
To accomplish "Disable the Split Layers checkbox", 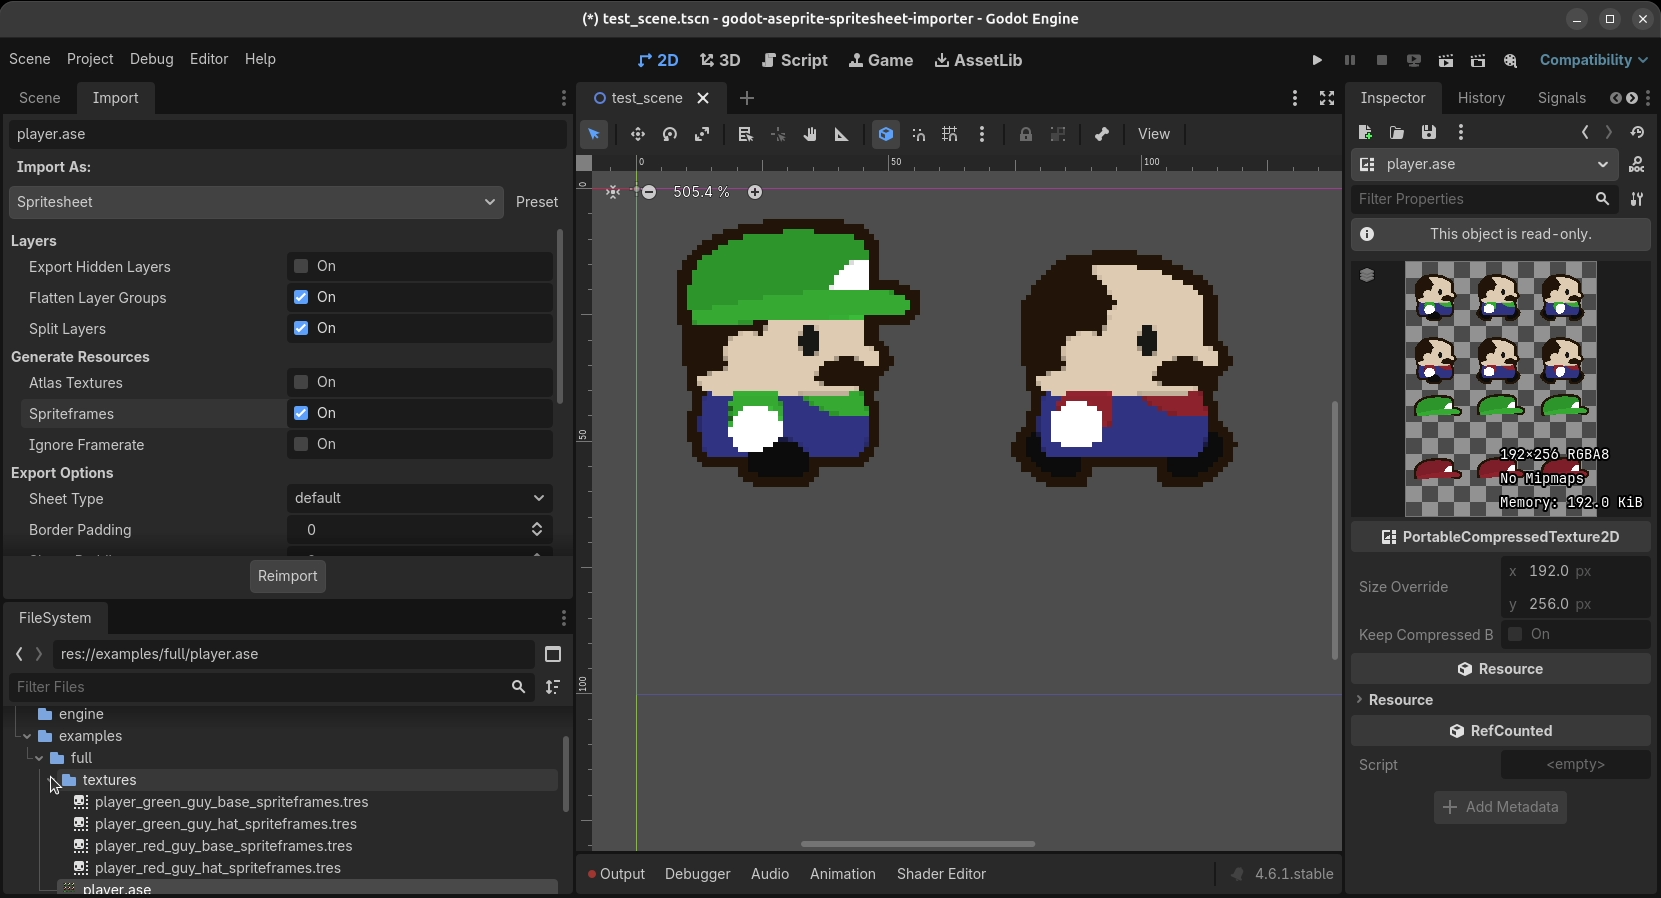I will pos(301,328).
